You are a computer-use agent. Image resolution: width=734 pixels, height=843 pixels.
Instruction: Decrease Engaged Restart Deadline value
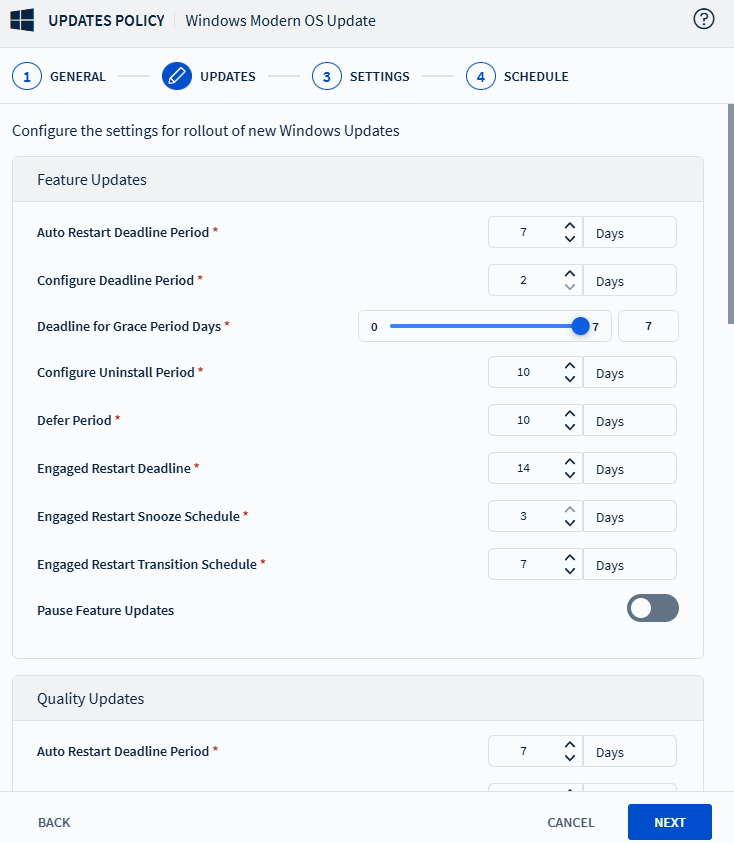coord(570,475)
